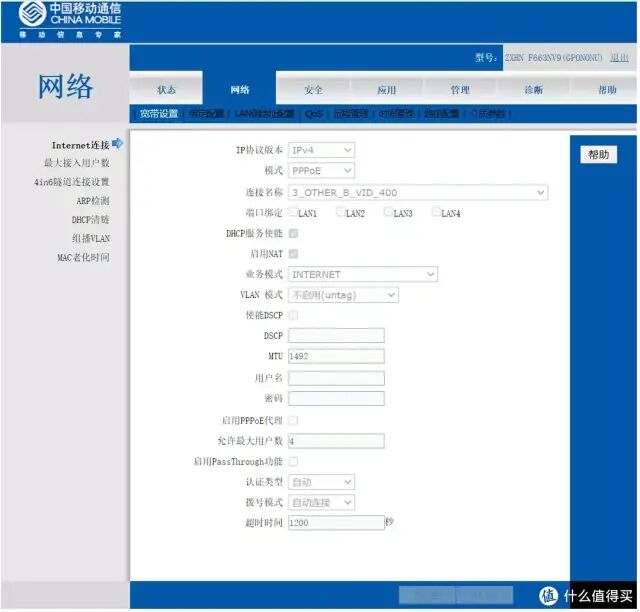
Task: Click the 退出 logout link
Action: coord(619,58)
